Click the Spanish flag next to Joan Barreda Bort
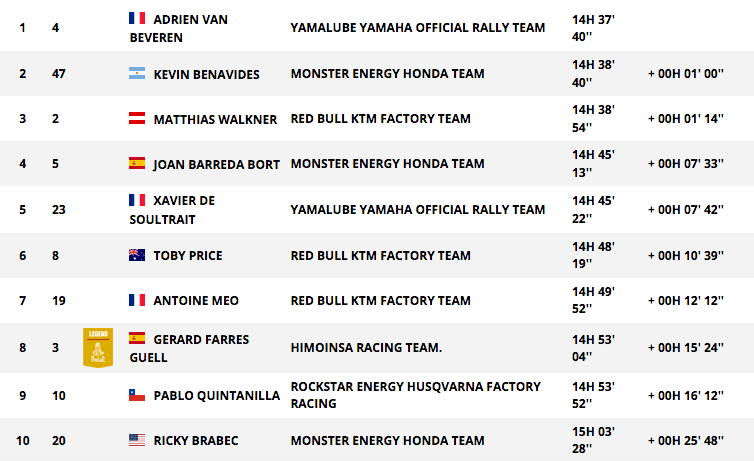The height and width of the screenshot is (461, 754). (137, 163)
